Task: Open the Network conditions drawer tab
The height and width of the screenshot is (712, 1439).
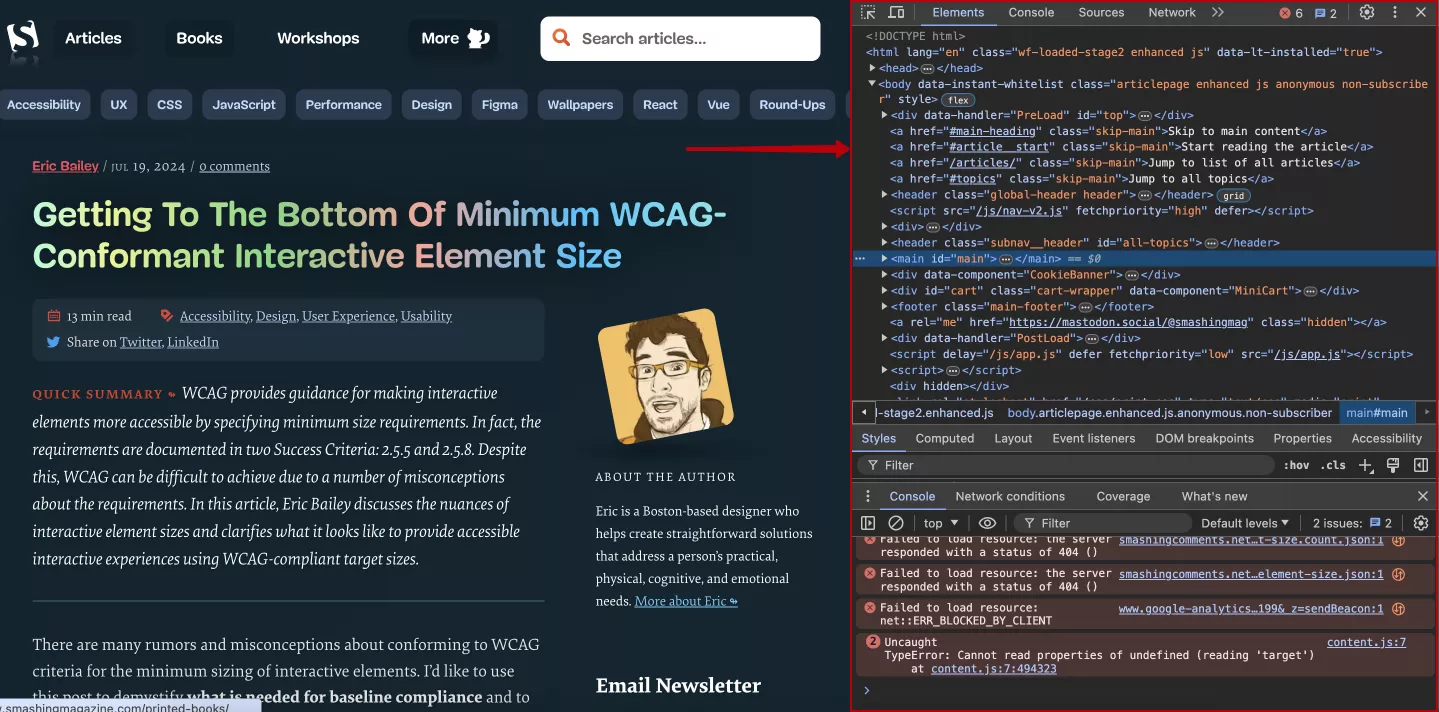Action: [x=1010, y=496]
